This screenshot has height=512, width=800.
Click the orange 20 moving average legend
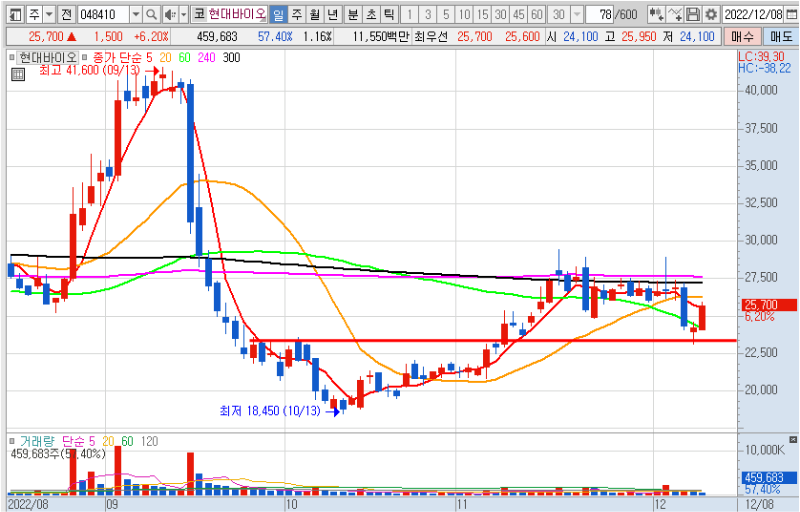165,58
